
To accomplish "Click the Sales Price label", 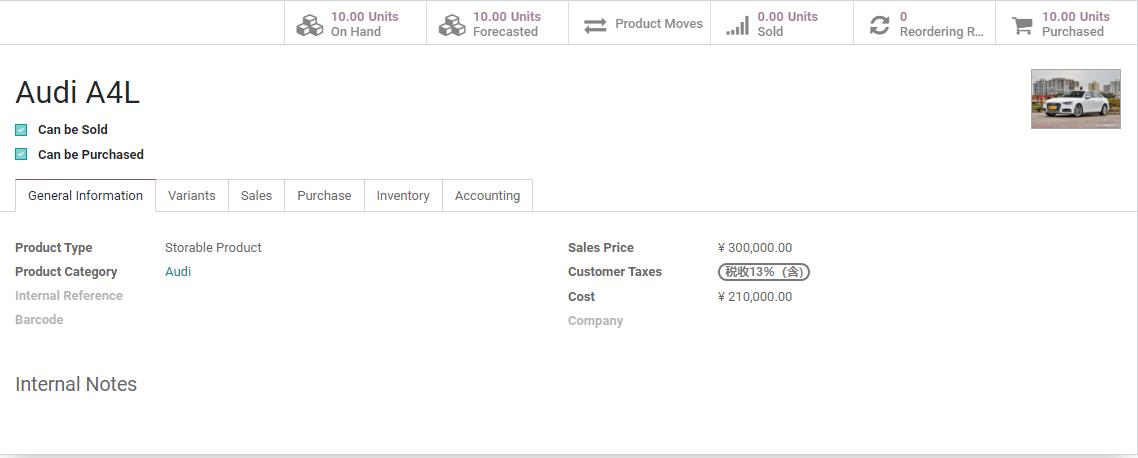I will 601,248.
